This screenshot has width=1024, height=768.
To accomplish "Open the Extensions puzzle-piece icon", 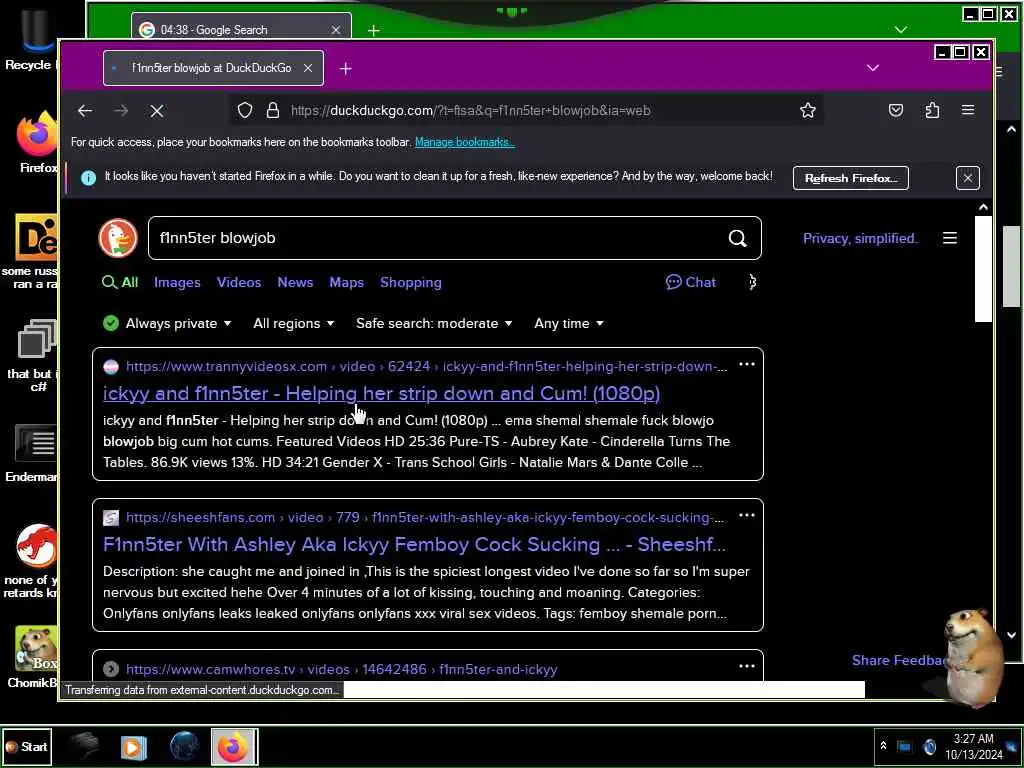I will click(x=933, y=110).
